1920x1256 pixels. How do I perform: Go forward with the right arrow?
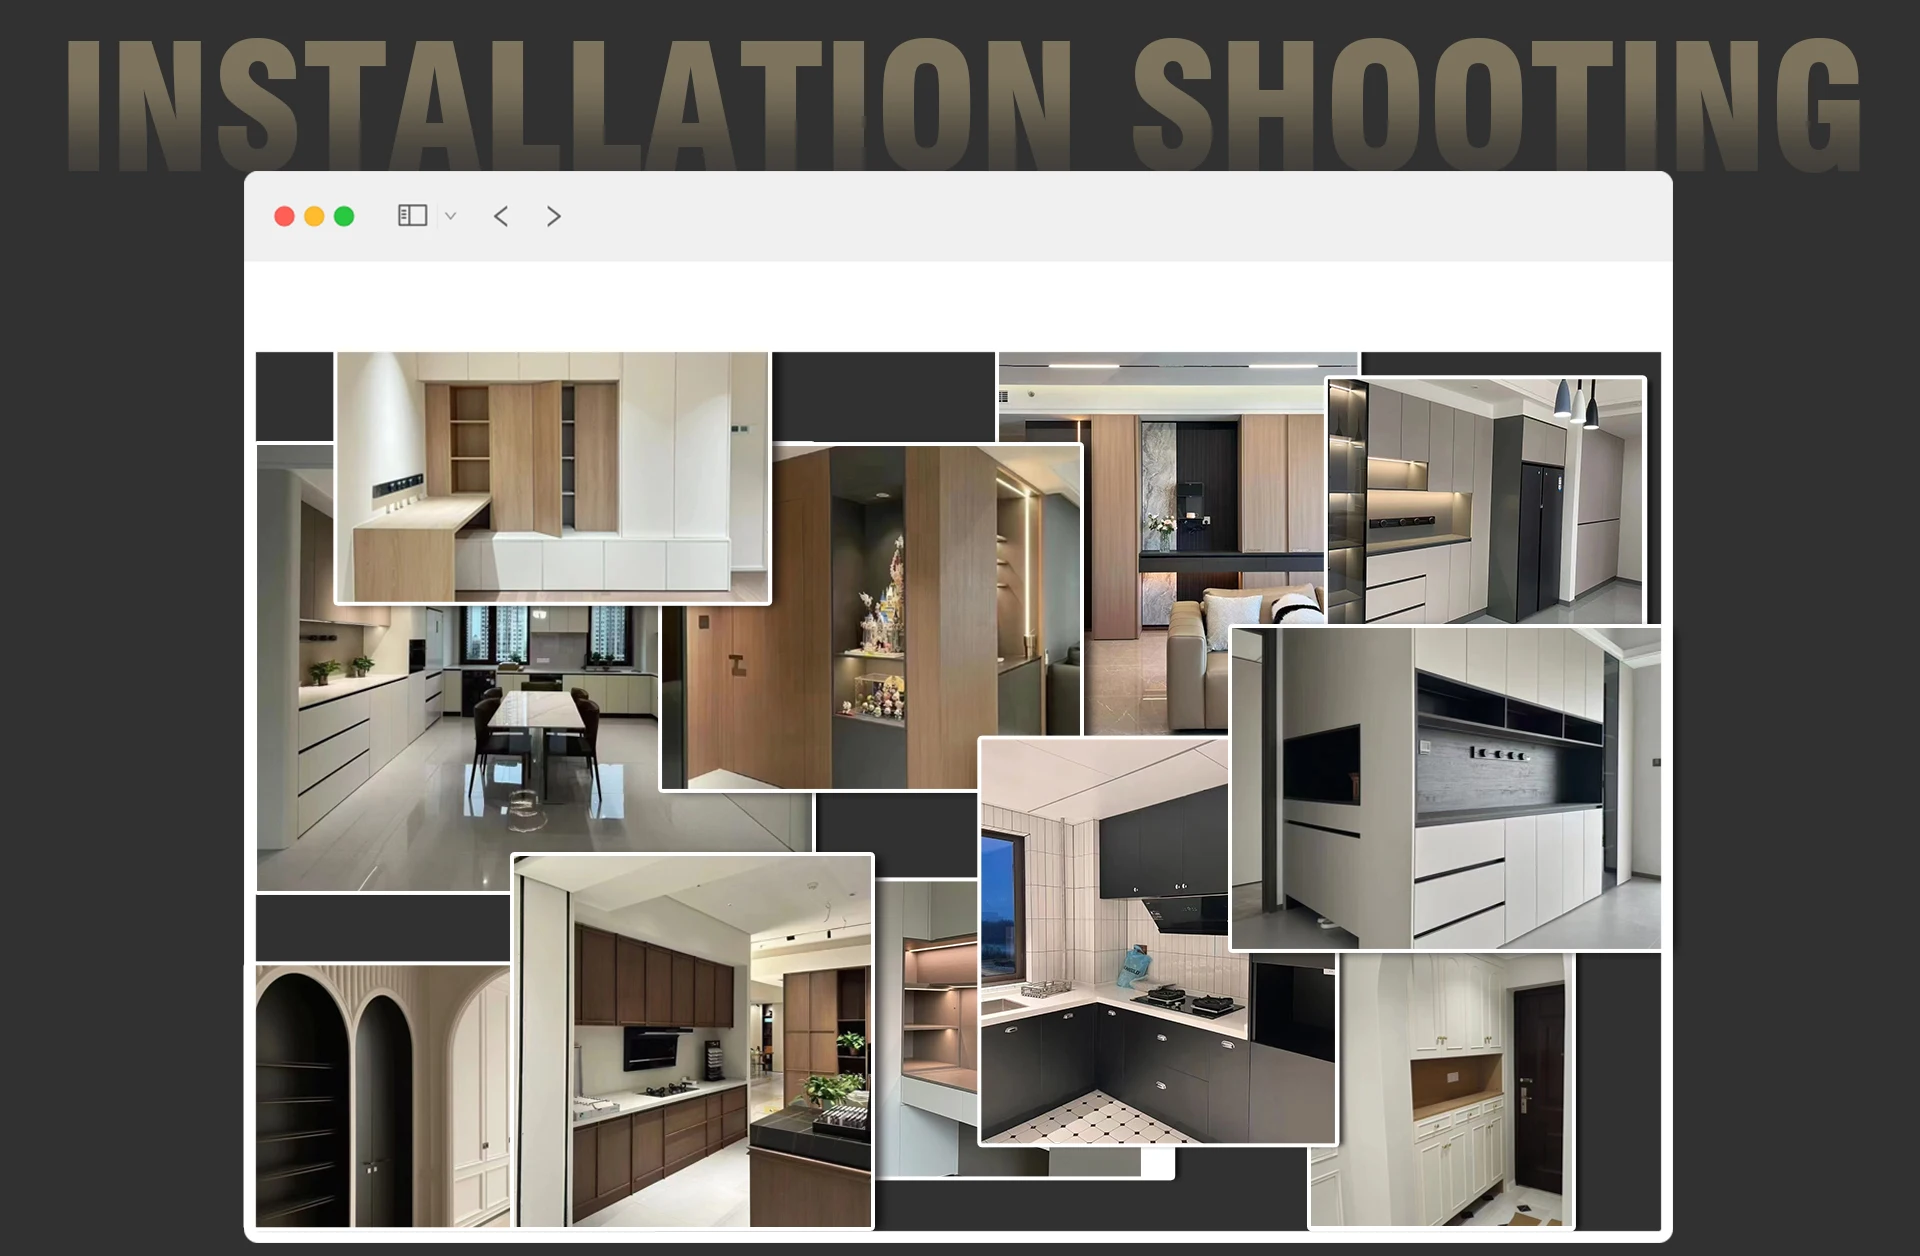(x=554, y=216)
